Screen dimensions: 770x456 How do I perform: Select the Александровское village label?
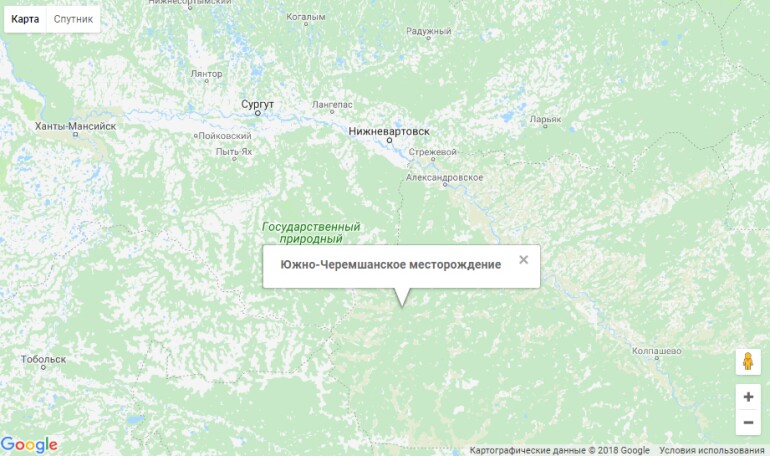[x=444, y=177]
